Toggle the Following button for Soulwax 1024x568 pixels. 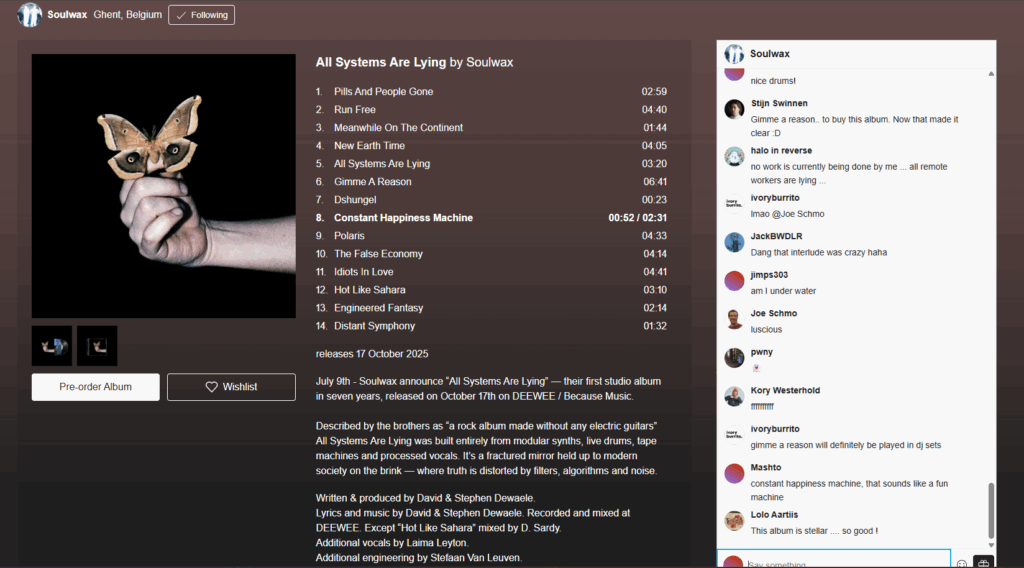click(201, 15)
